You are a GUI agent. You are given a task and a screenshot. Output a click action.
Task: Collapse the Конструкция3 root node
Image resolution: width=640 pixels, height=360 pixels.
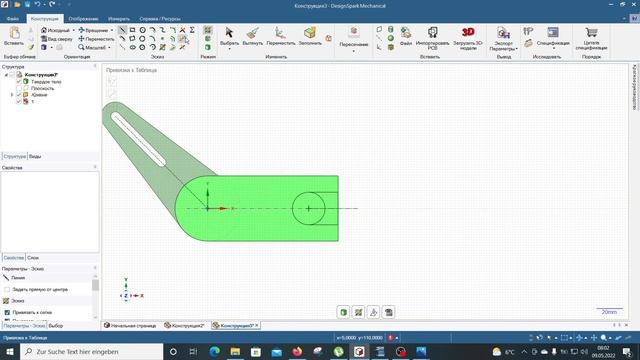(6, 75)
